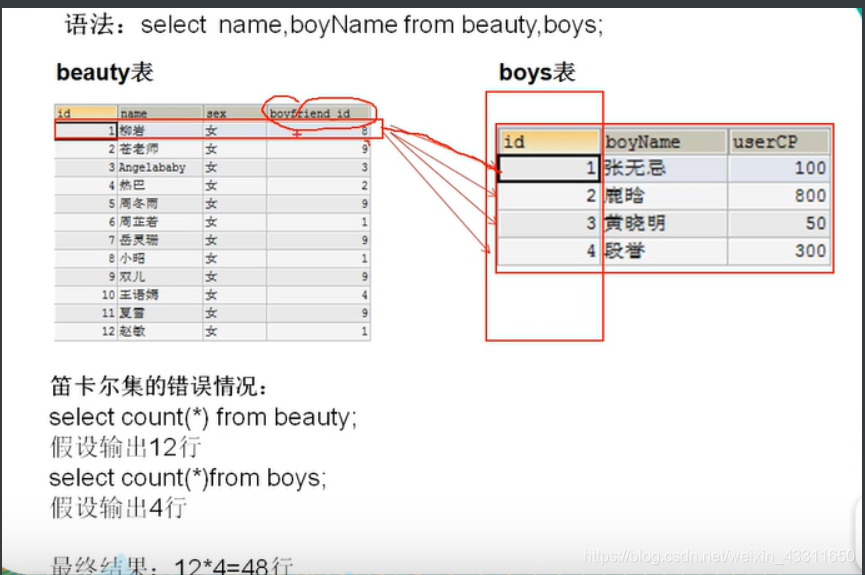Click the final result line '12*4=48行'

[x=233, y=566]
